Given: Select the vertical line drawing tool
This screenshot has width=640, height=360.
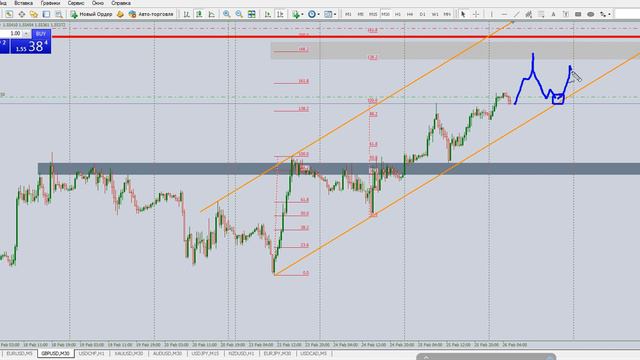Looking at the screenshot, I should 491,14.
